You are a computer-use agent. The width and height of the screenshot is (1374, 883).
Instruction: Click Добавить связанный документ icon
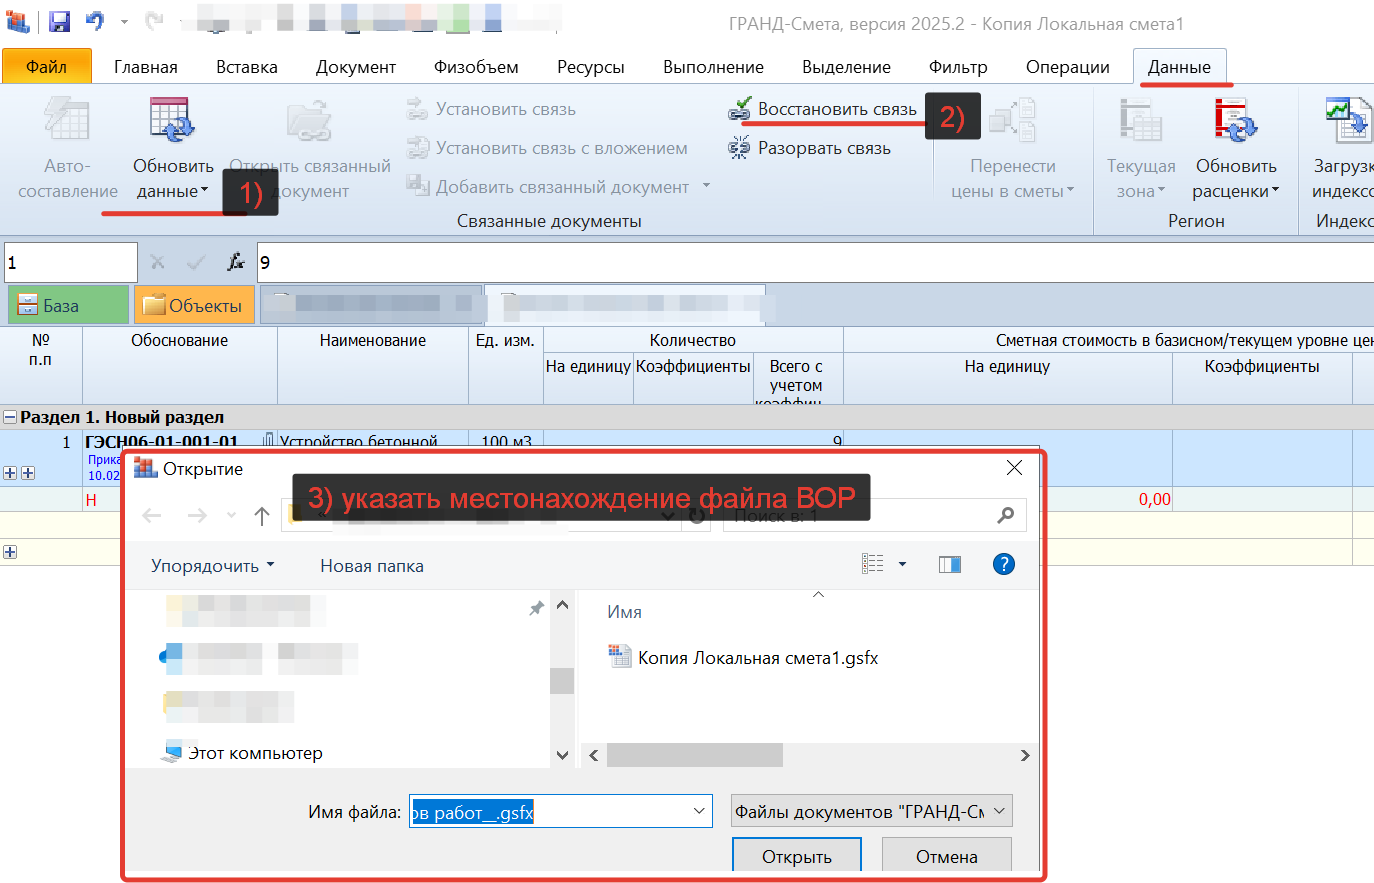point(417,186)
